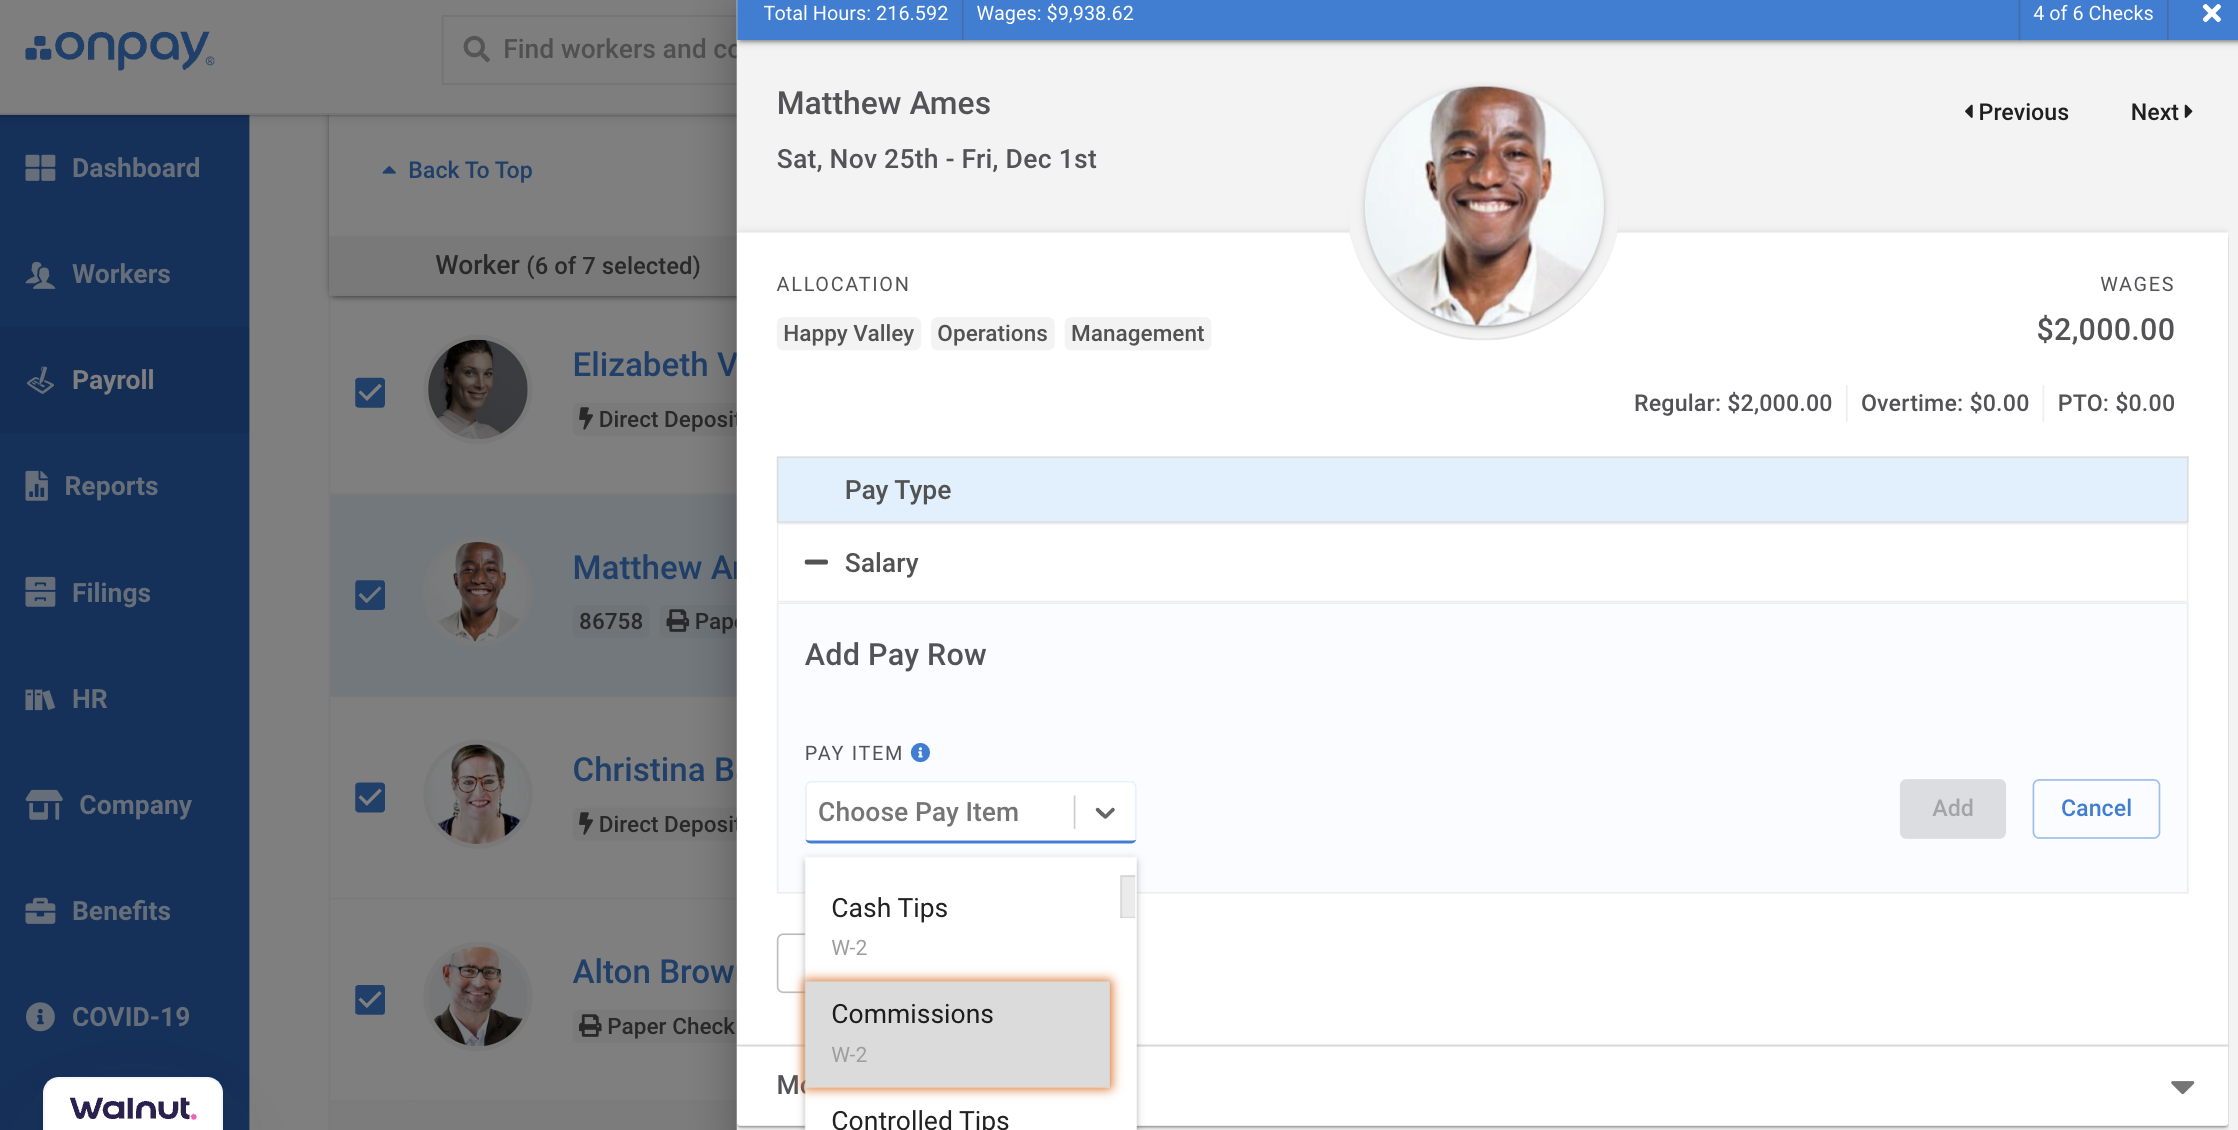Click Matthew Ames's large profile photo
This screenshot has width=2238, height=1130.
tap(1484, 207)
